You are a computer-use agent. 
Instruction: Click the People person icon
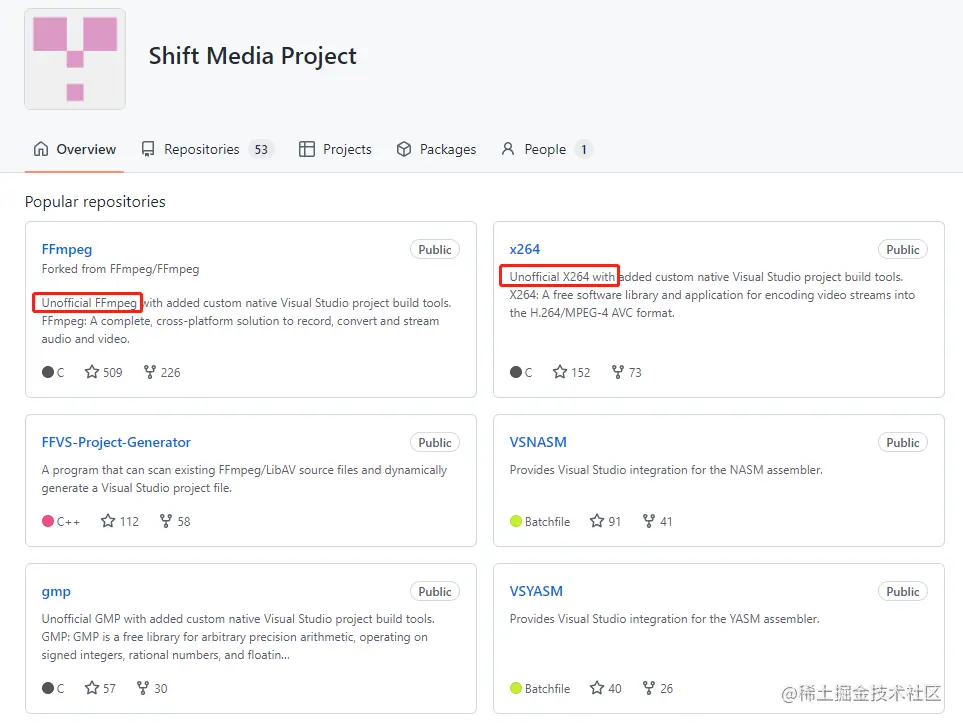508,149
